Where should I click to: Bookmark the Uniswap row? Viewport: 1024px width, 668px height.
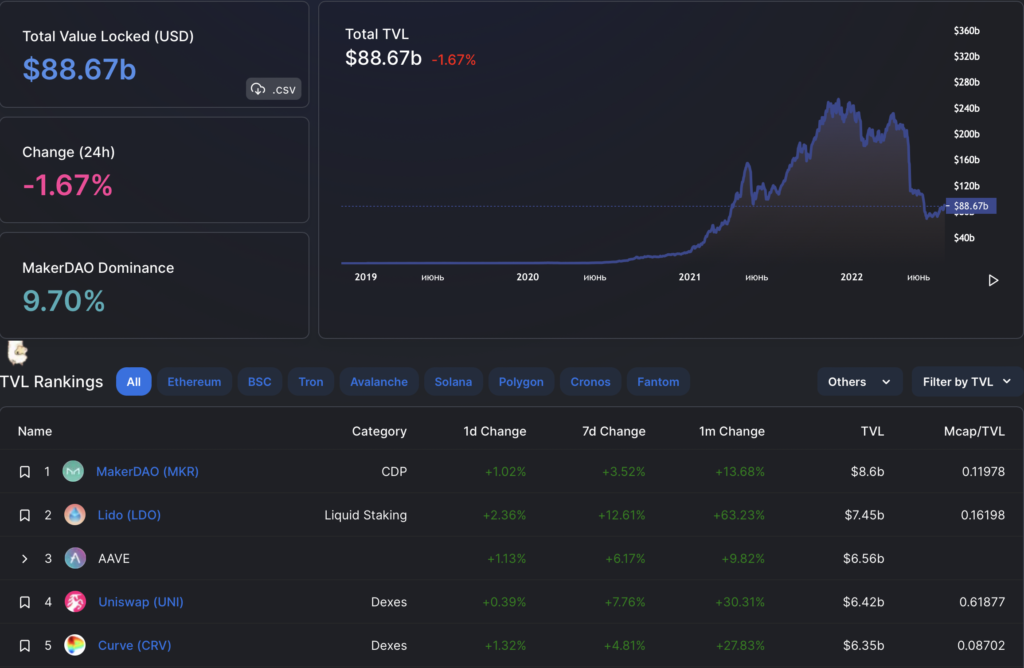click(x=25, y=601)
